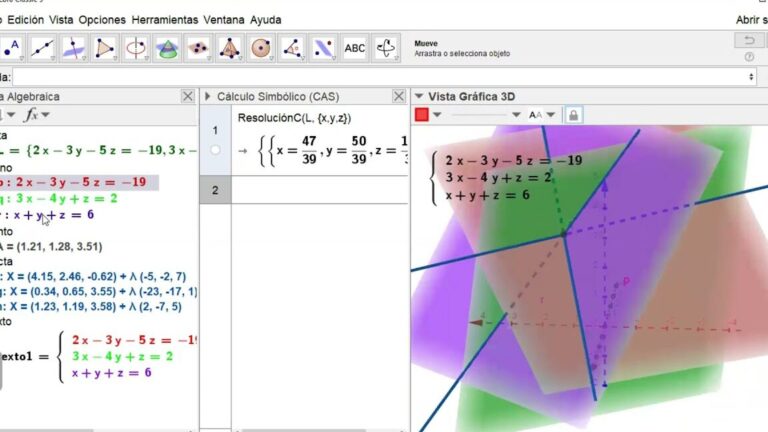Image resolution: width=768 pixels, height=432 pixels.
Task: Click the ResoluciónC(L, {x,y,z}) command text
Action: [294, 118]
